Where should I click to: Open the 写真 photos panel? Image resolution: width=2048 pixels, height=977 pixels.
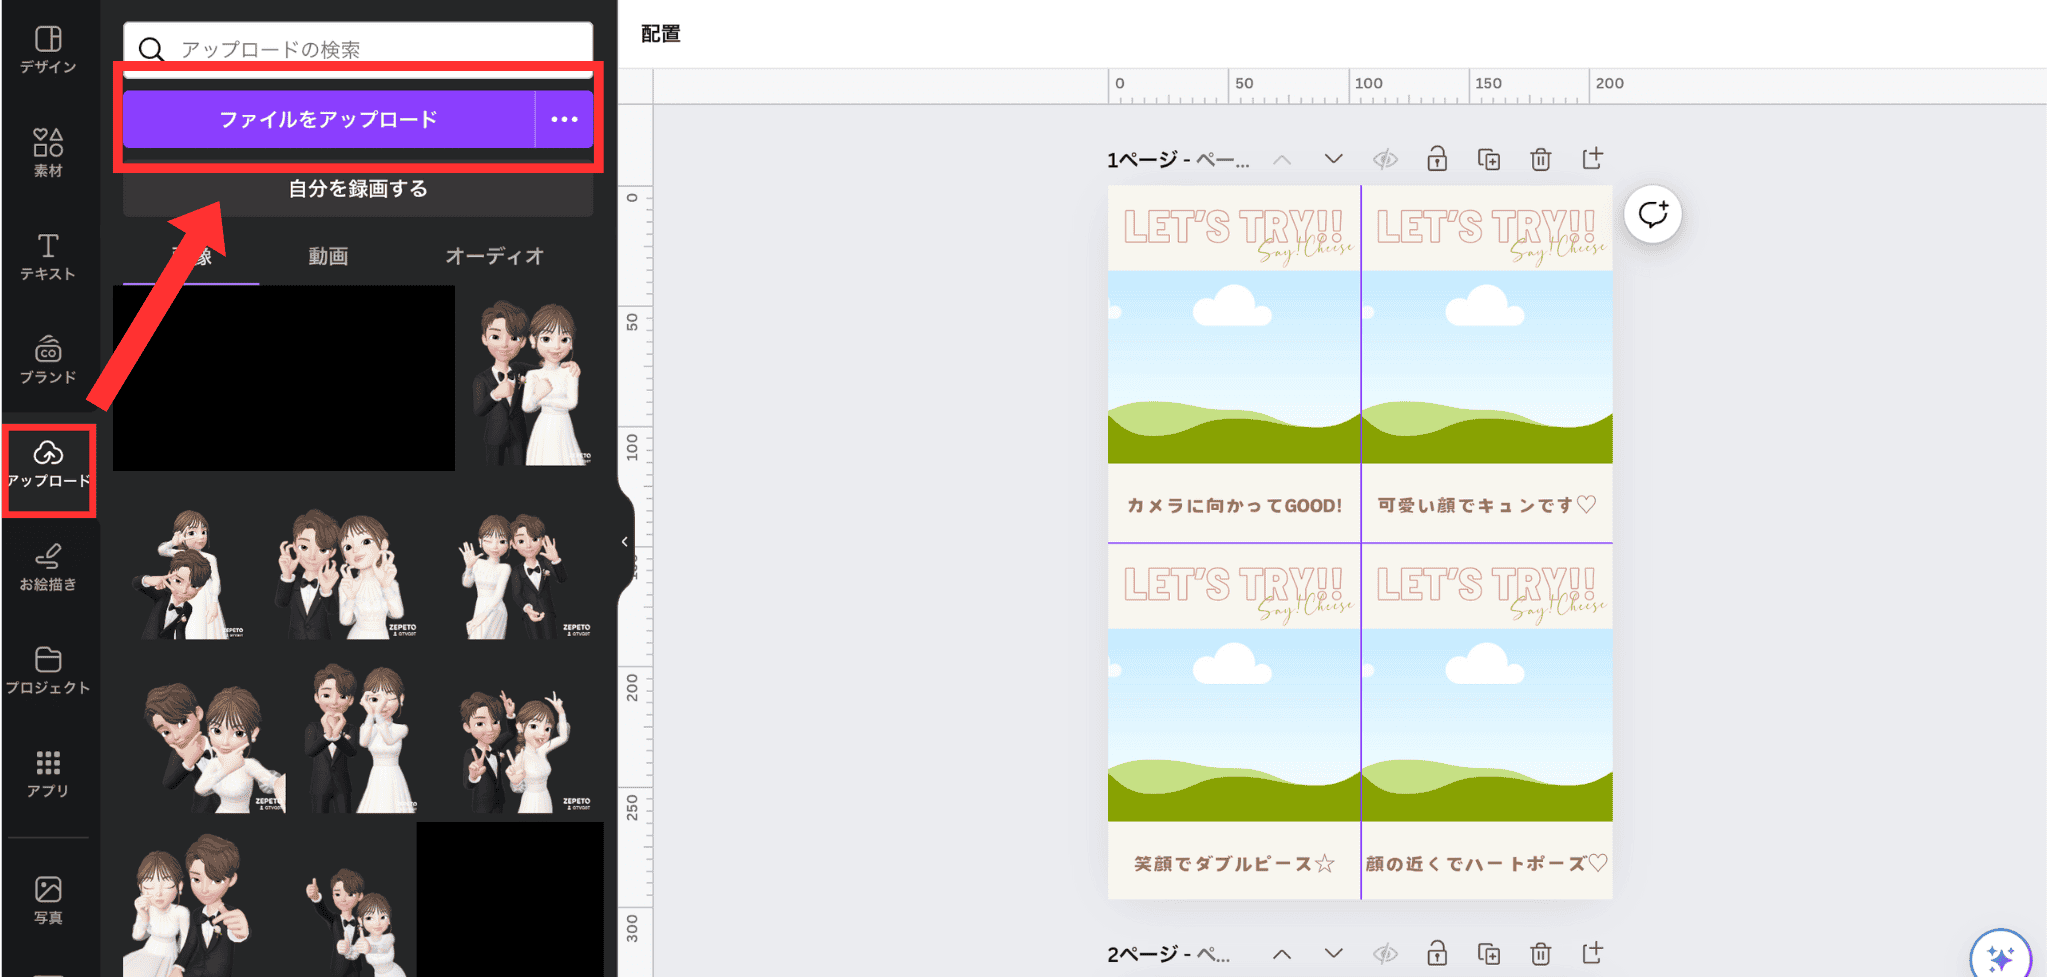click(x=48, y=900)
